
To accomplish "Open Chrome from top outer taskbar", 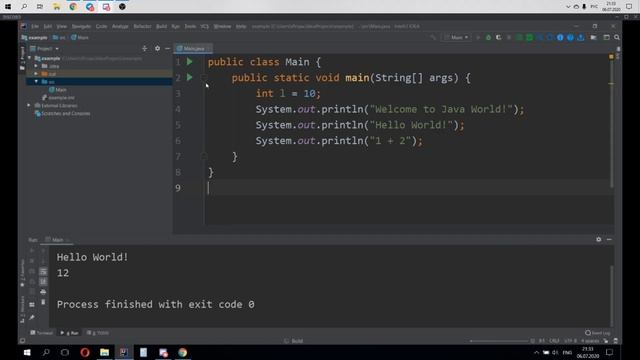I will point(73,7).
